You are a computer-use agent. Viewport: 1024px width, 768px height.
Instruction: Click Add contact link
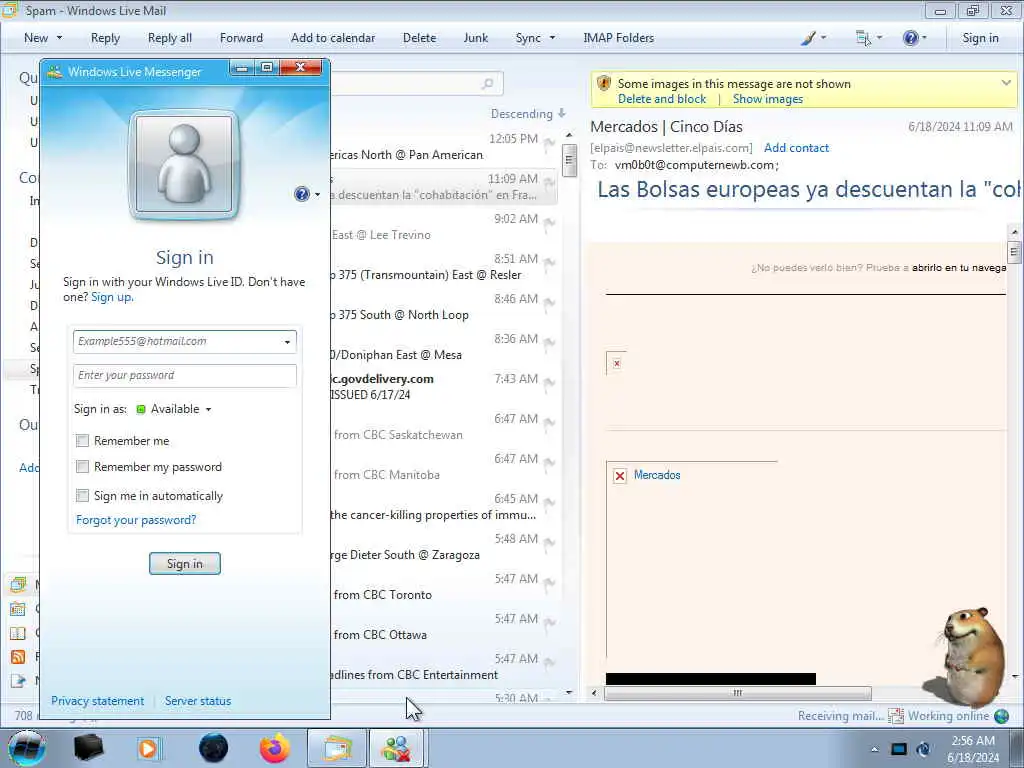796,148
